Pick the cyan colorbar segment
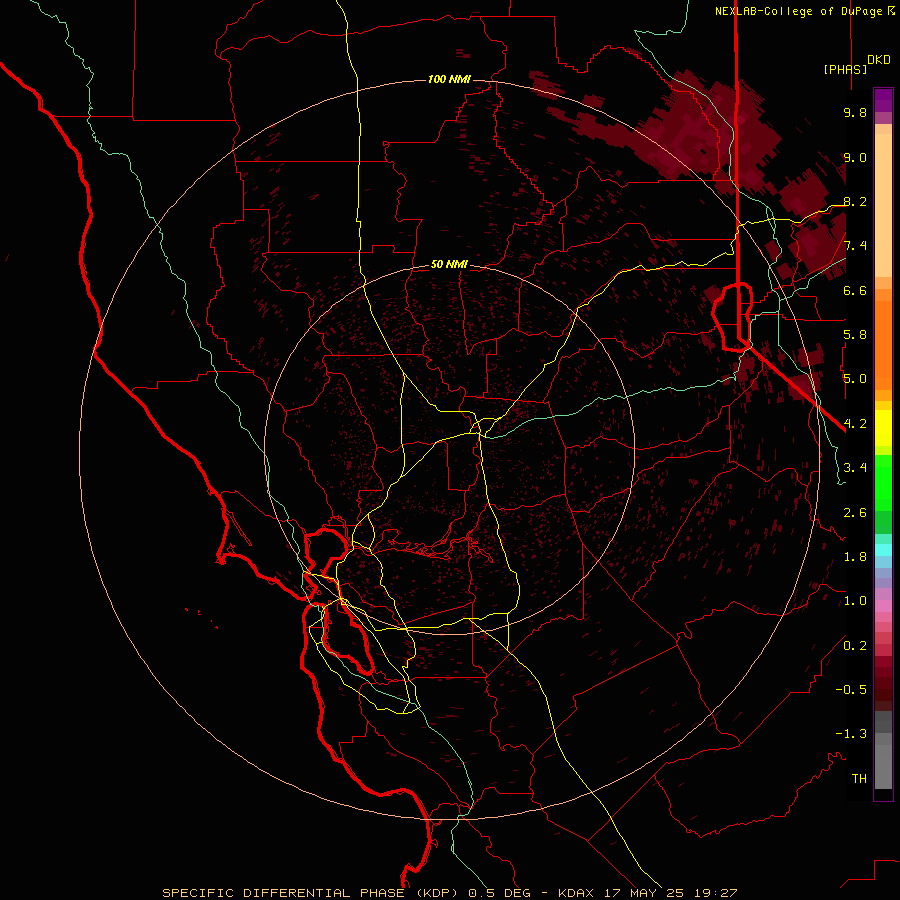 [x=883, y=550]
